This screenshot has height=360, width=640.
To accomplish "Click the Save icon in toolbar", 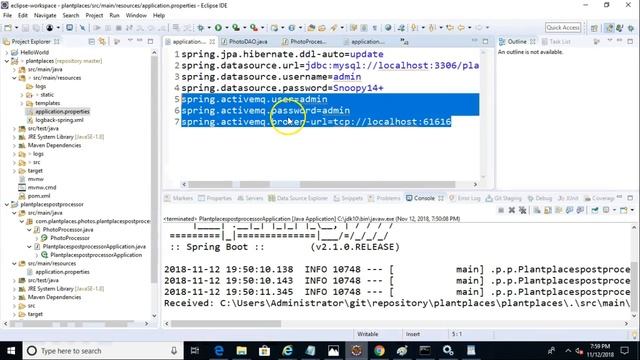I will pos(25,28).
